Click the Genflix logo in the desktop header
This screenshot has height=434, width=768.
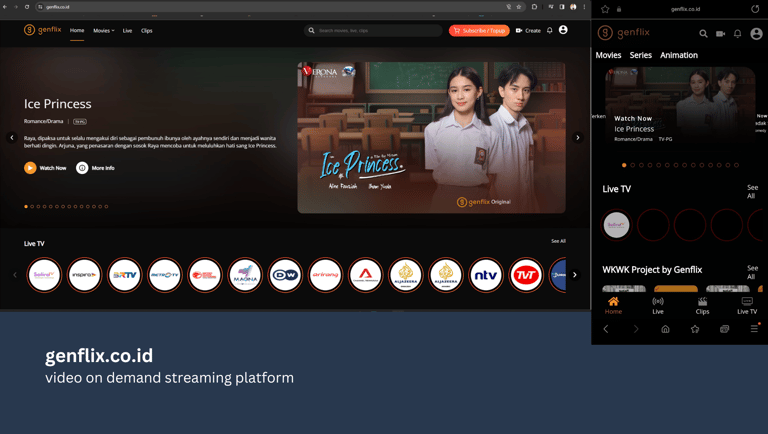[x=43, y=30]
